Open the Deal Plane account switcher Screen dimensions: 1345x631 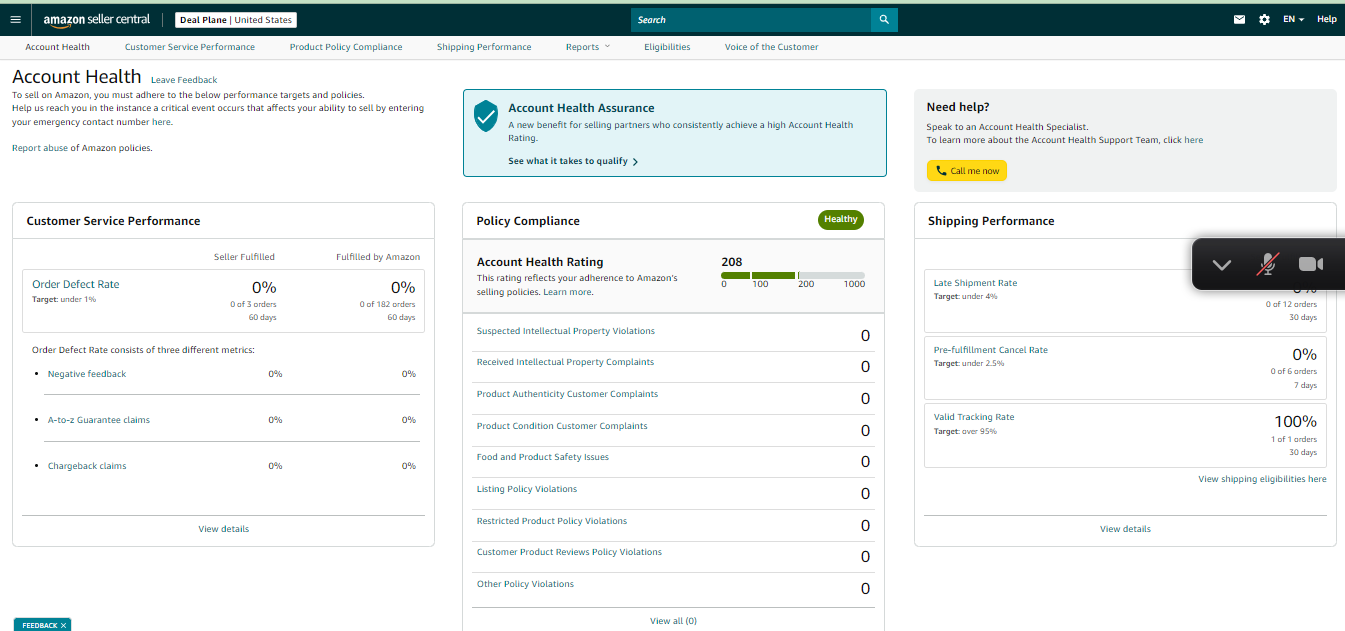236,20
